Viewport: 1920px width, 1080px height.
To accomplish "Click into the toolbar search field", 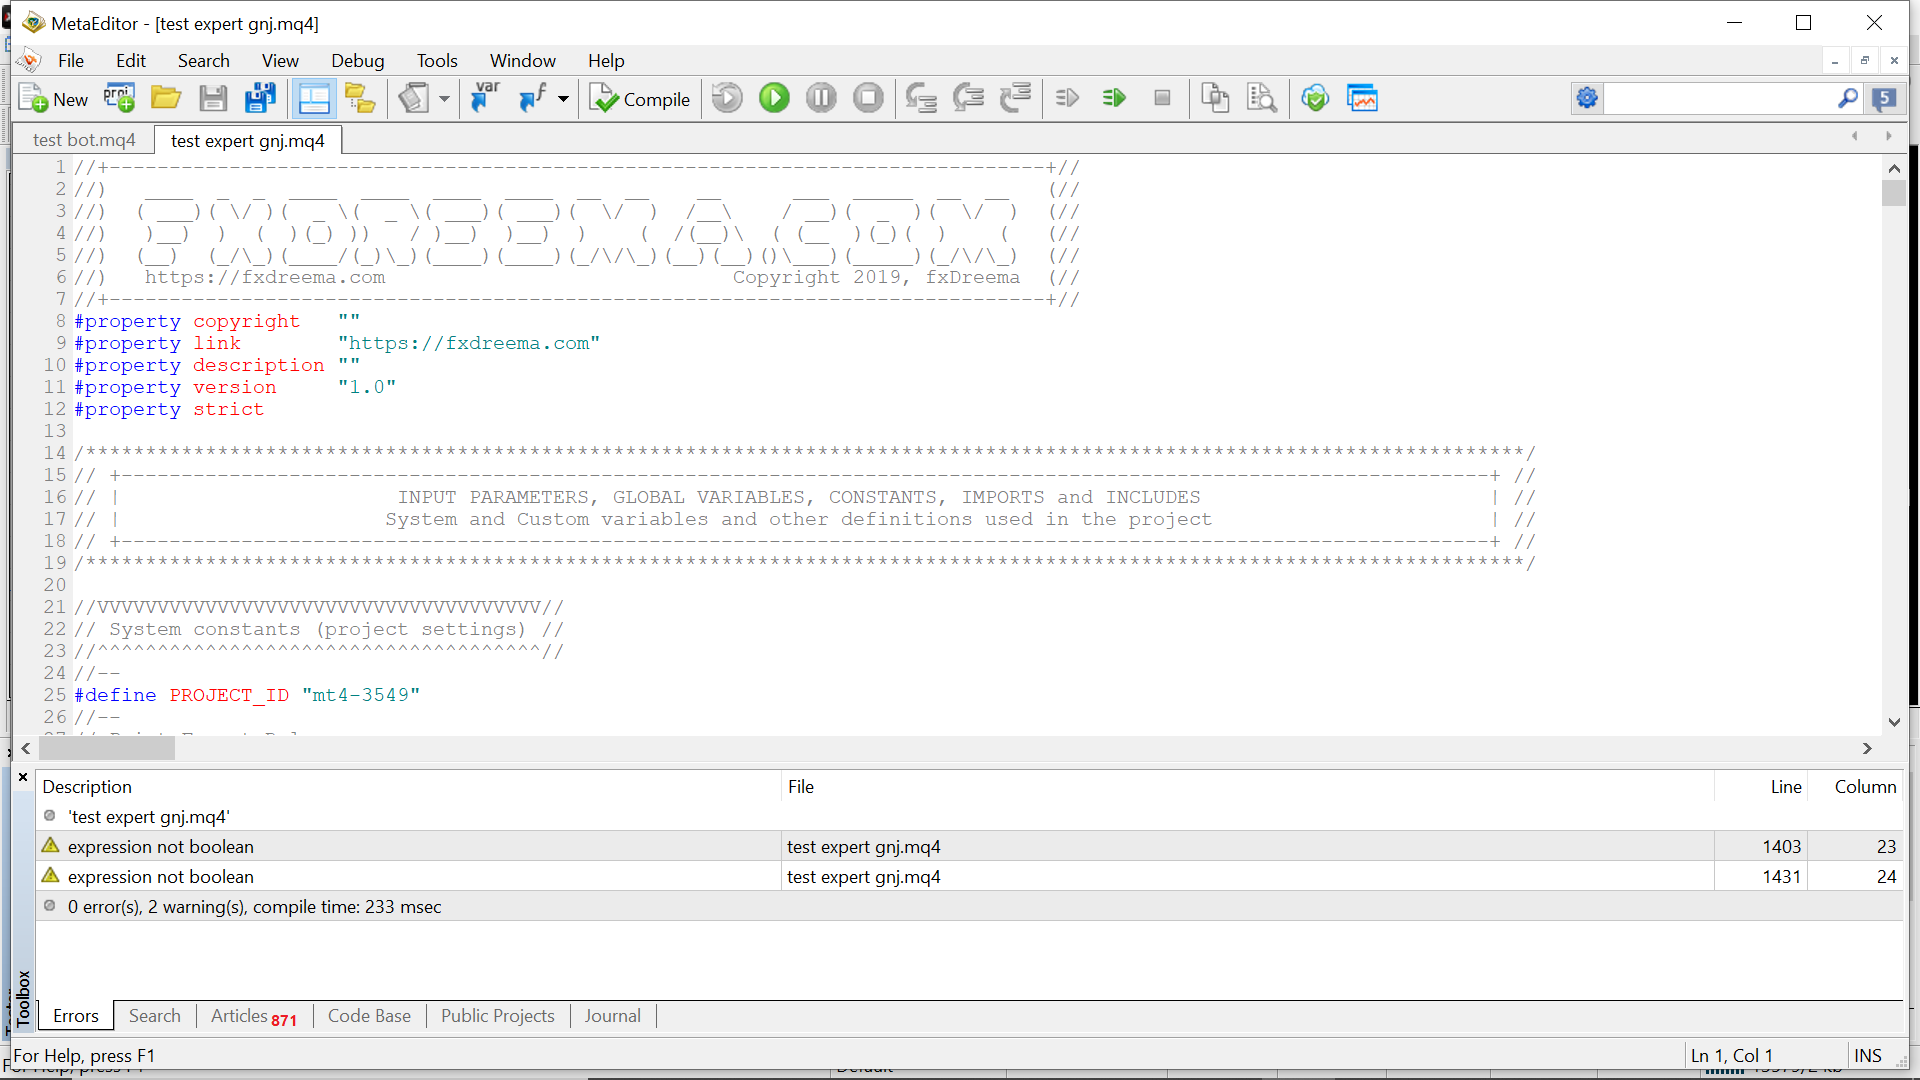I will click(x=1718, y=98).
